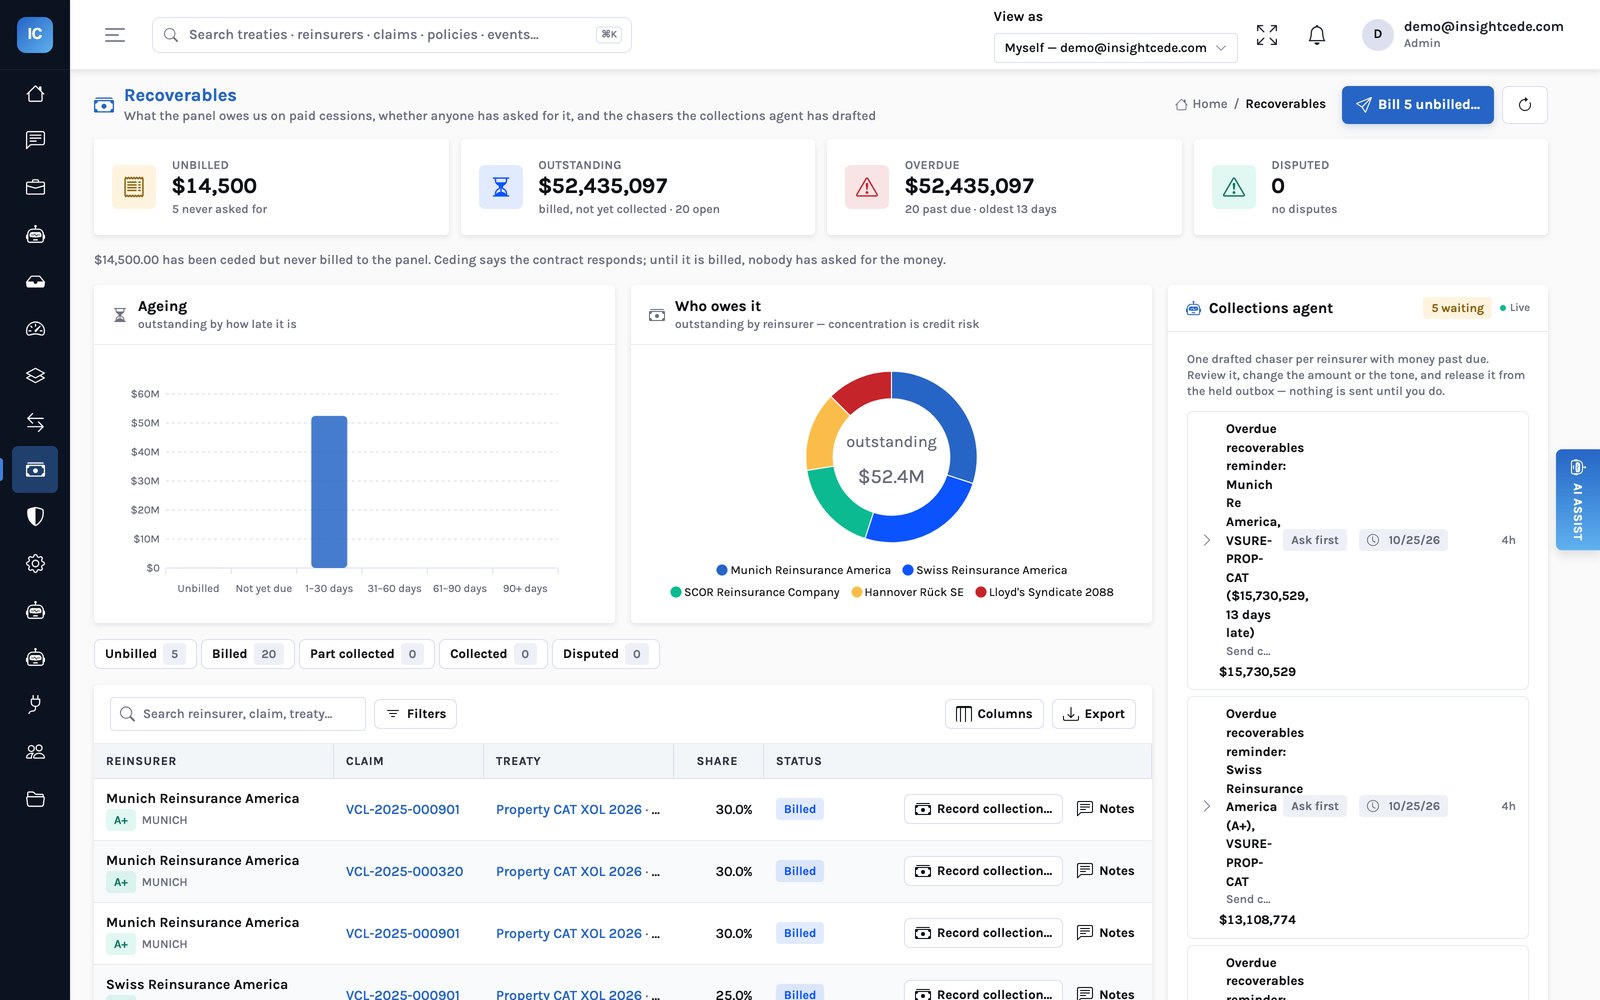1600x1000 pixels.
Task: Select the Disputed tab
Action: (x=605, y=654)
